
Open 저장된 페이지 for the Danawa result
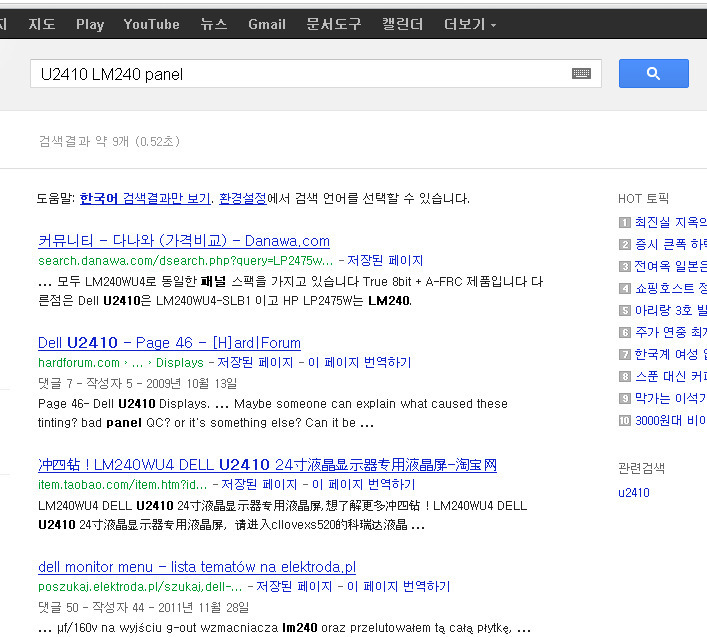385,261
